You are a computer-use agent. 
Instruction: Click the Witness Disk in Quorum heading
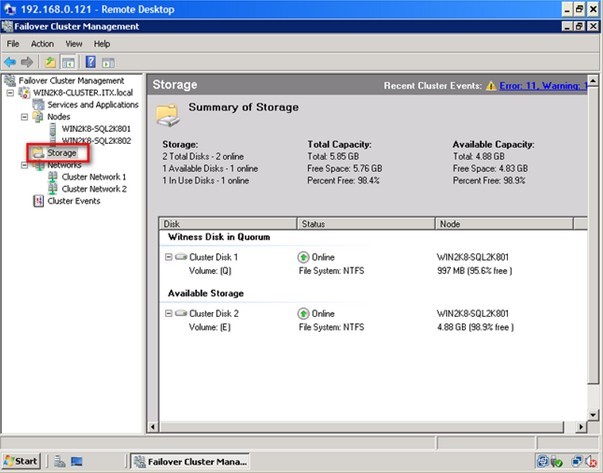coord(219,237)
